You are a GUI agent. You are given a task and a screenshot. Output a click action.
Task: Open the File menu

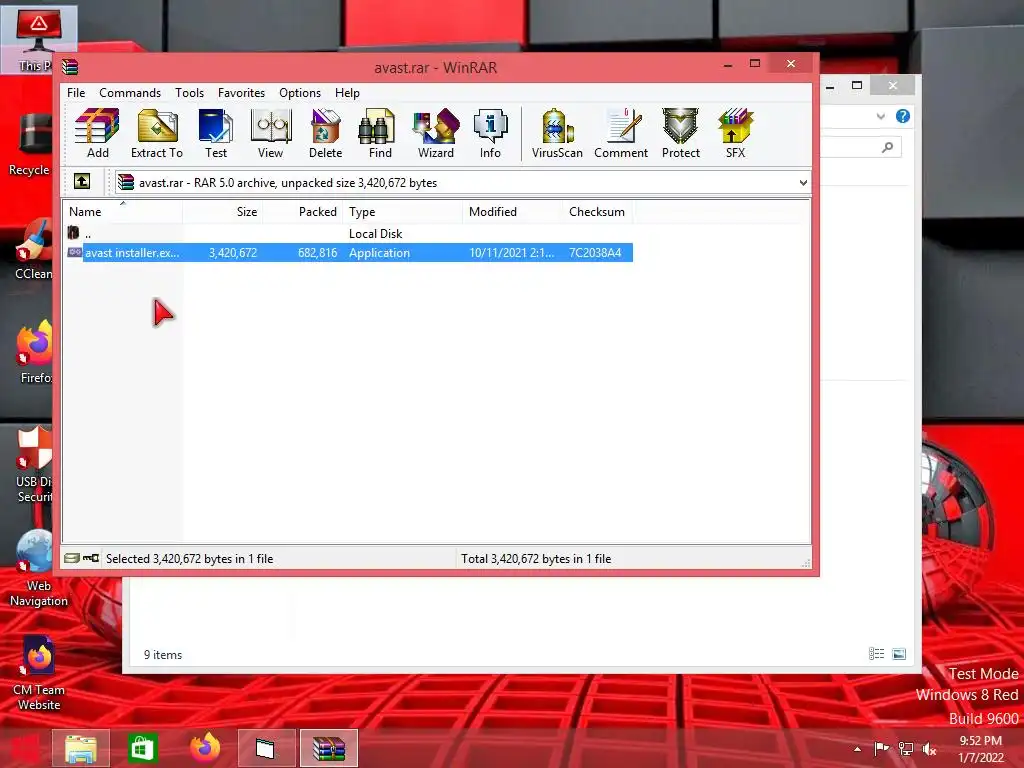point(76,93)
